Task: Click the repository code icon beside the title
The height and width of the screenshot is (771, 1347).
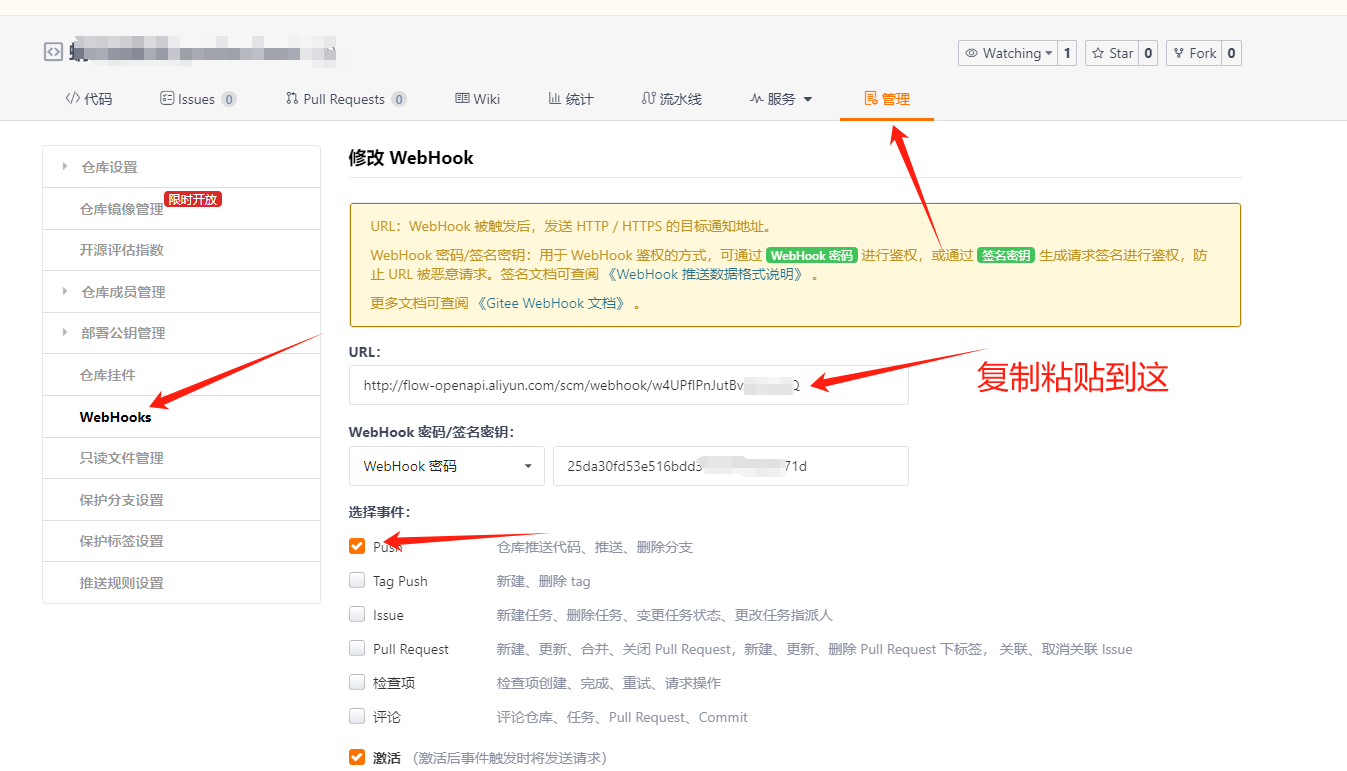Action: click(53, 52)
